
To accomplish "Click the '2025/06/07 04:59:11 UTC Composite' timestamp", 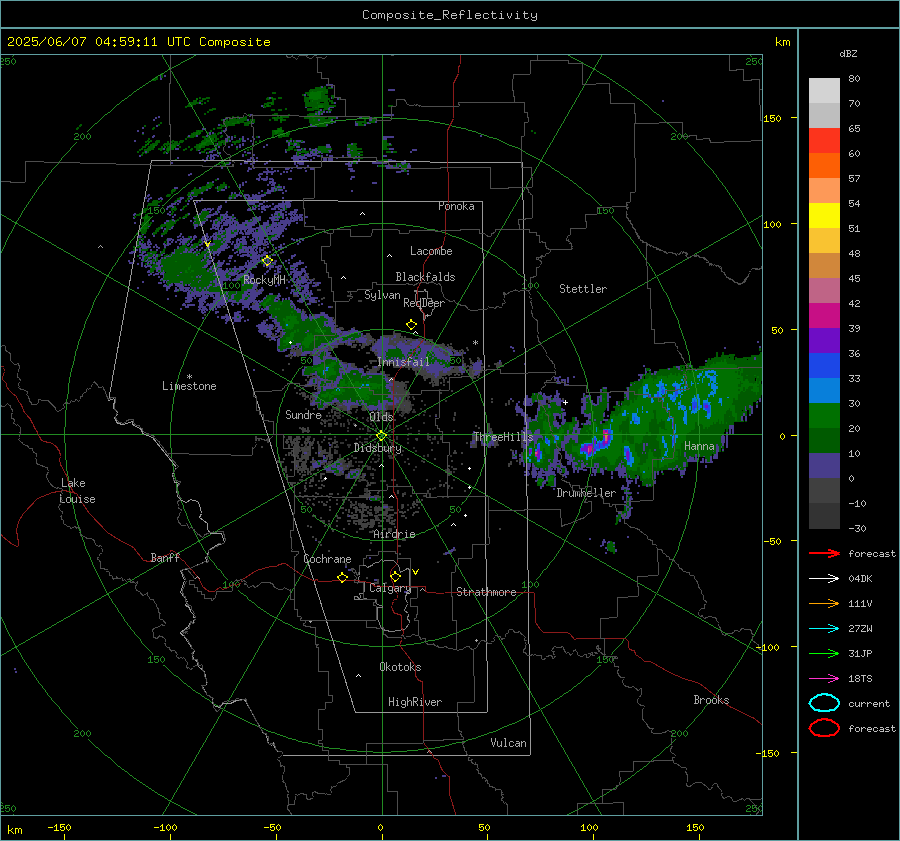I will coord(139,42).
